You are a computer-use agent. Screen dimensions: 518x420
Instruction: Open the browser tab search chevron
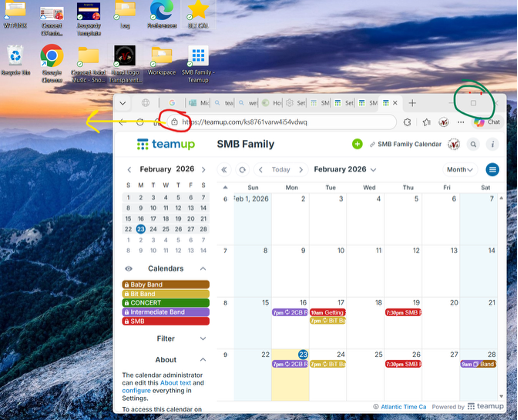tap(123, 103)
